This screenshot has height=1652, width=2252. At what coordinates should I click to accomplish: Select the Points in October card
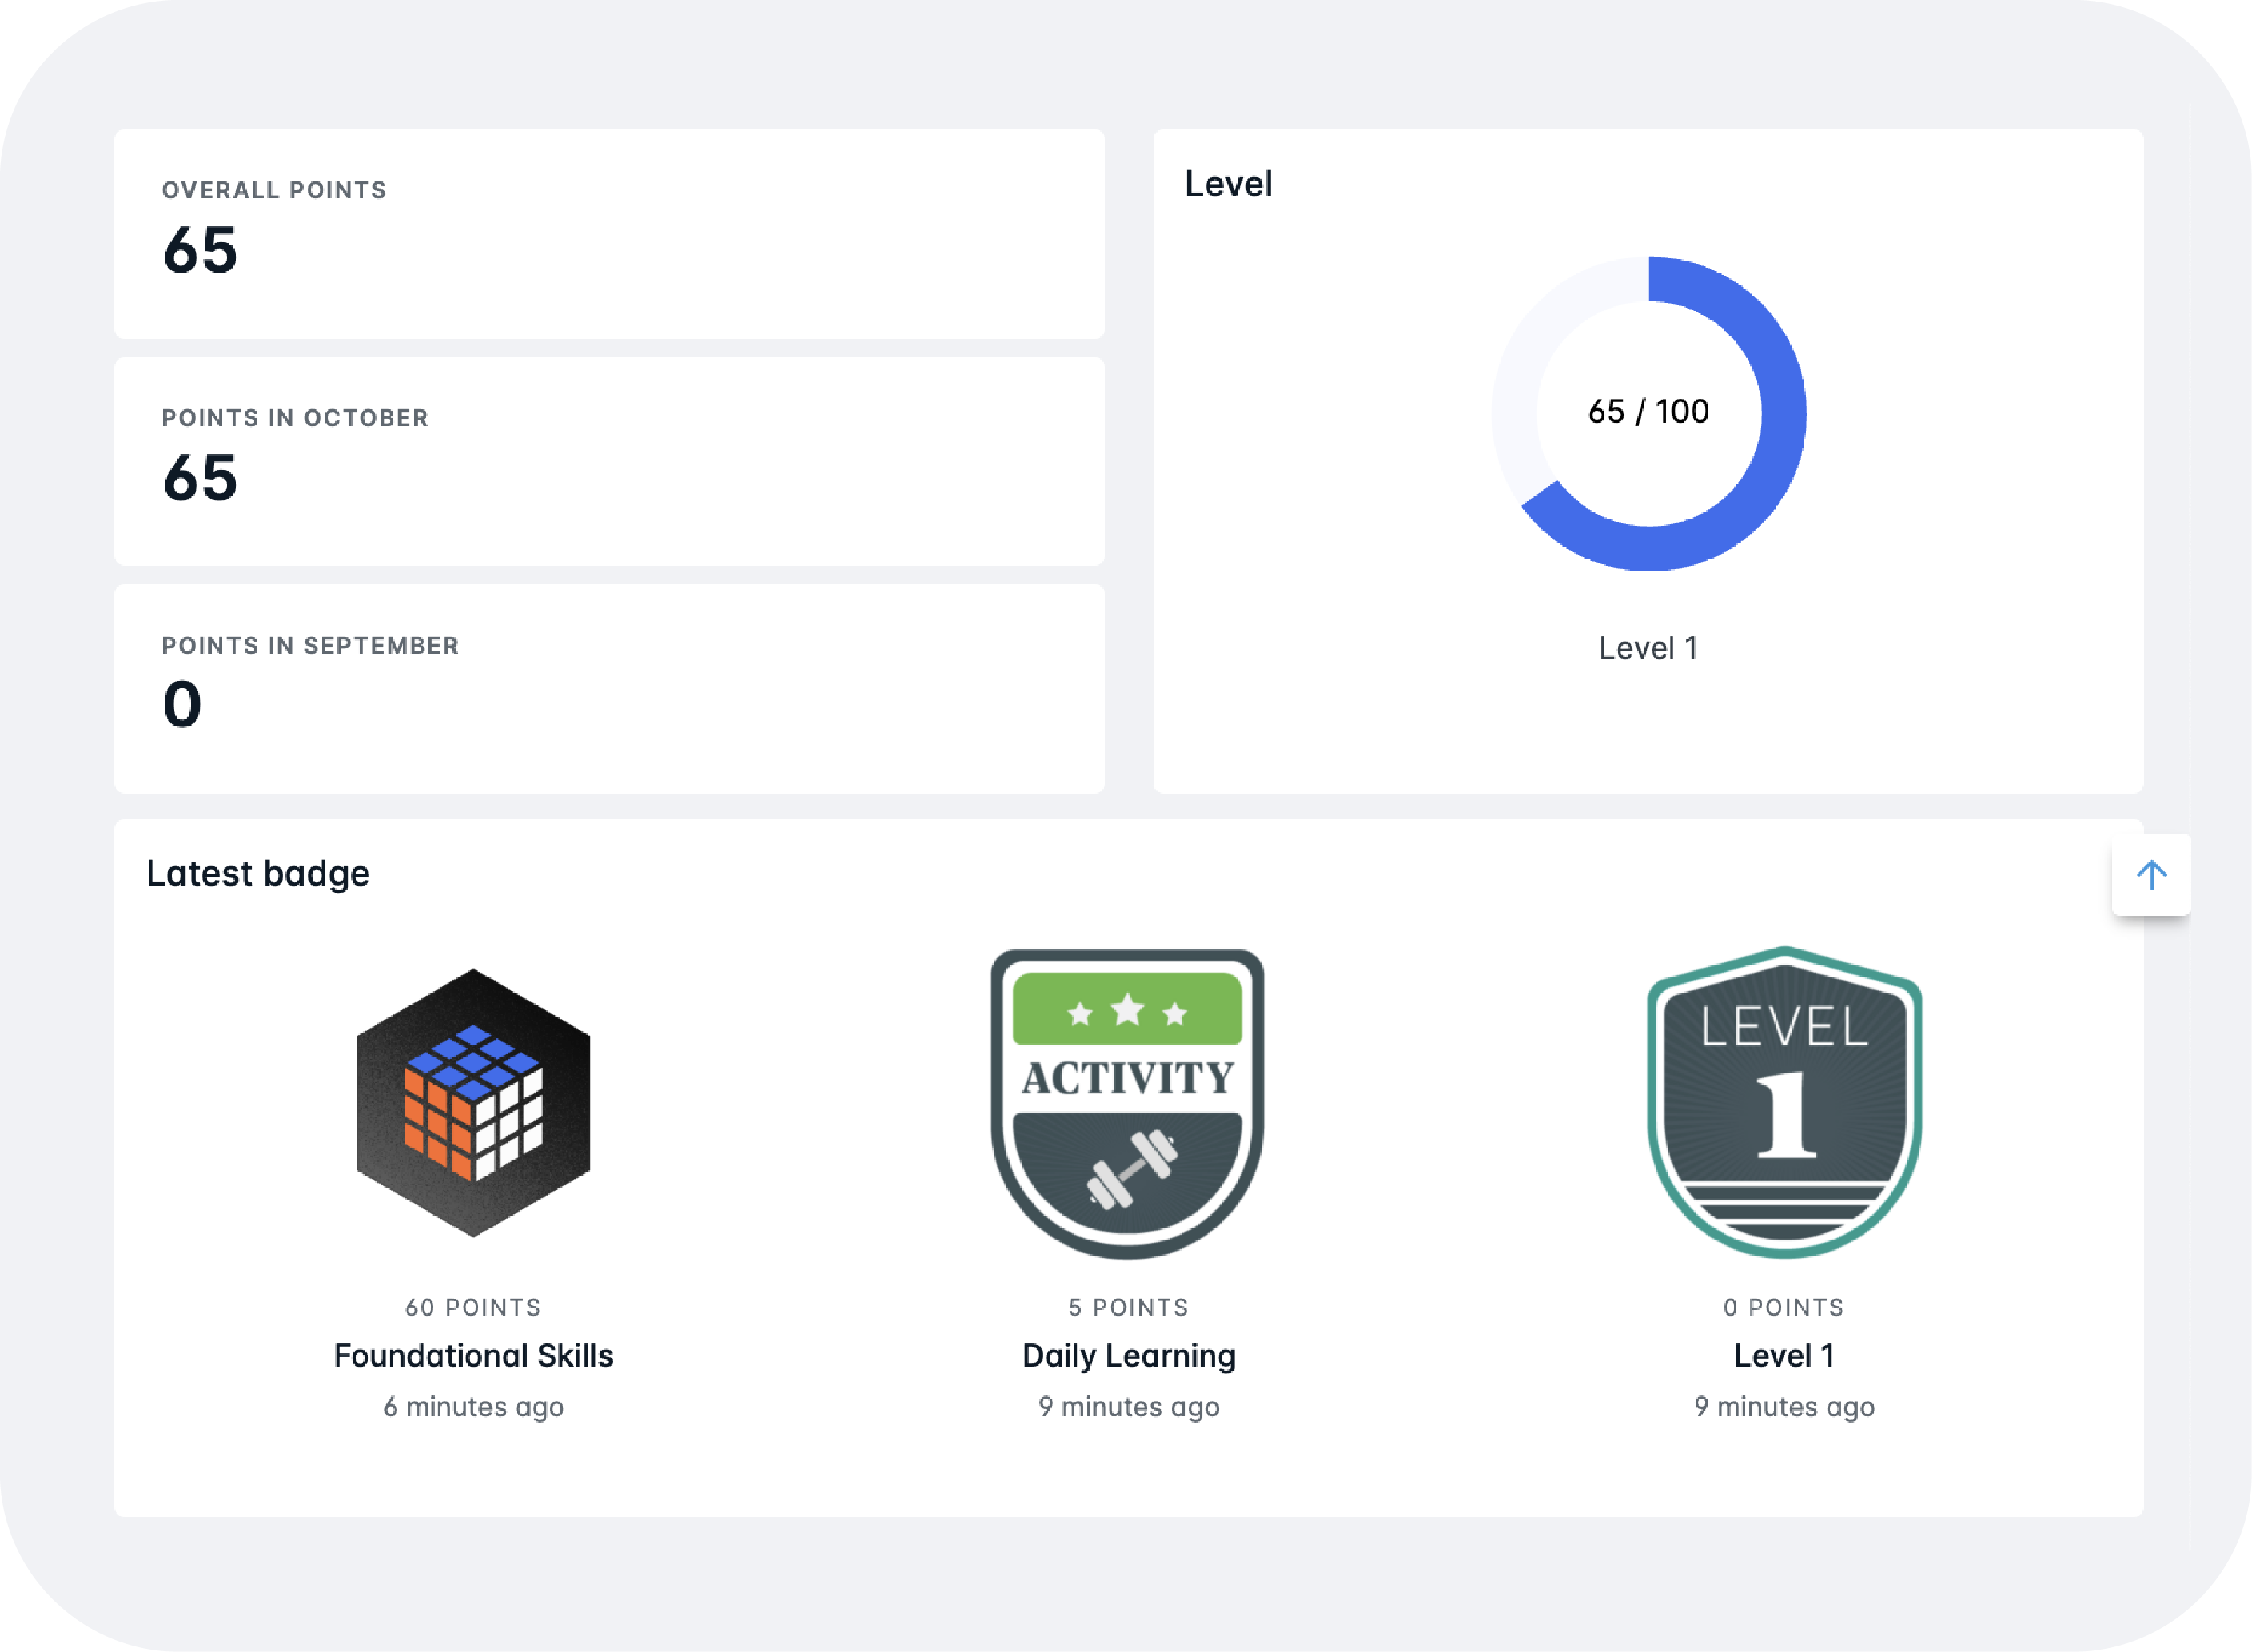tap(609, 461)
